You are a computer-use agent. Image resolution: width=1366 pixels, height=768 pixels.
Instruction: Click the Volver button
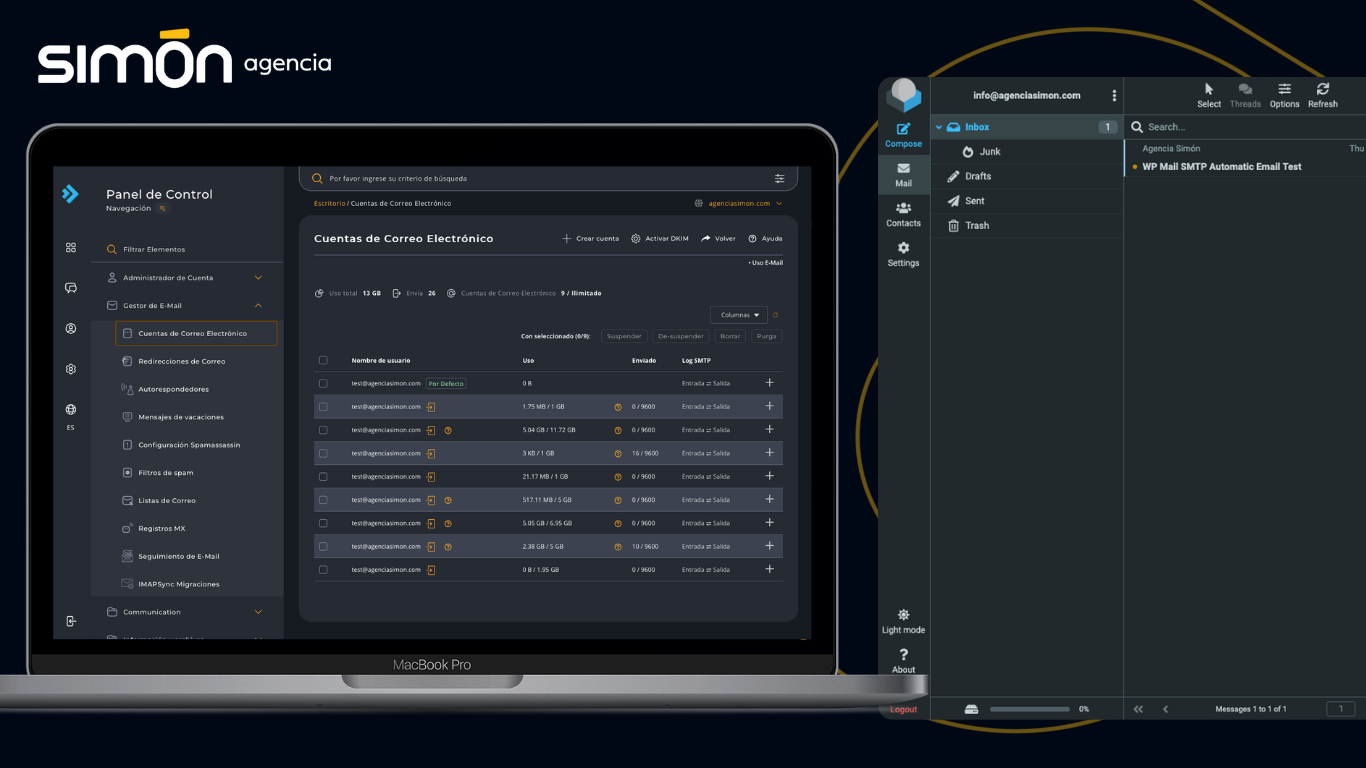point(718,239)
